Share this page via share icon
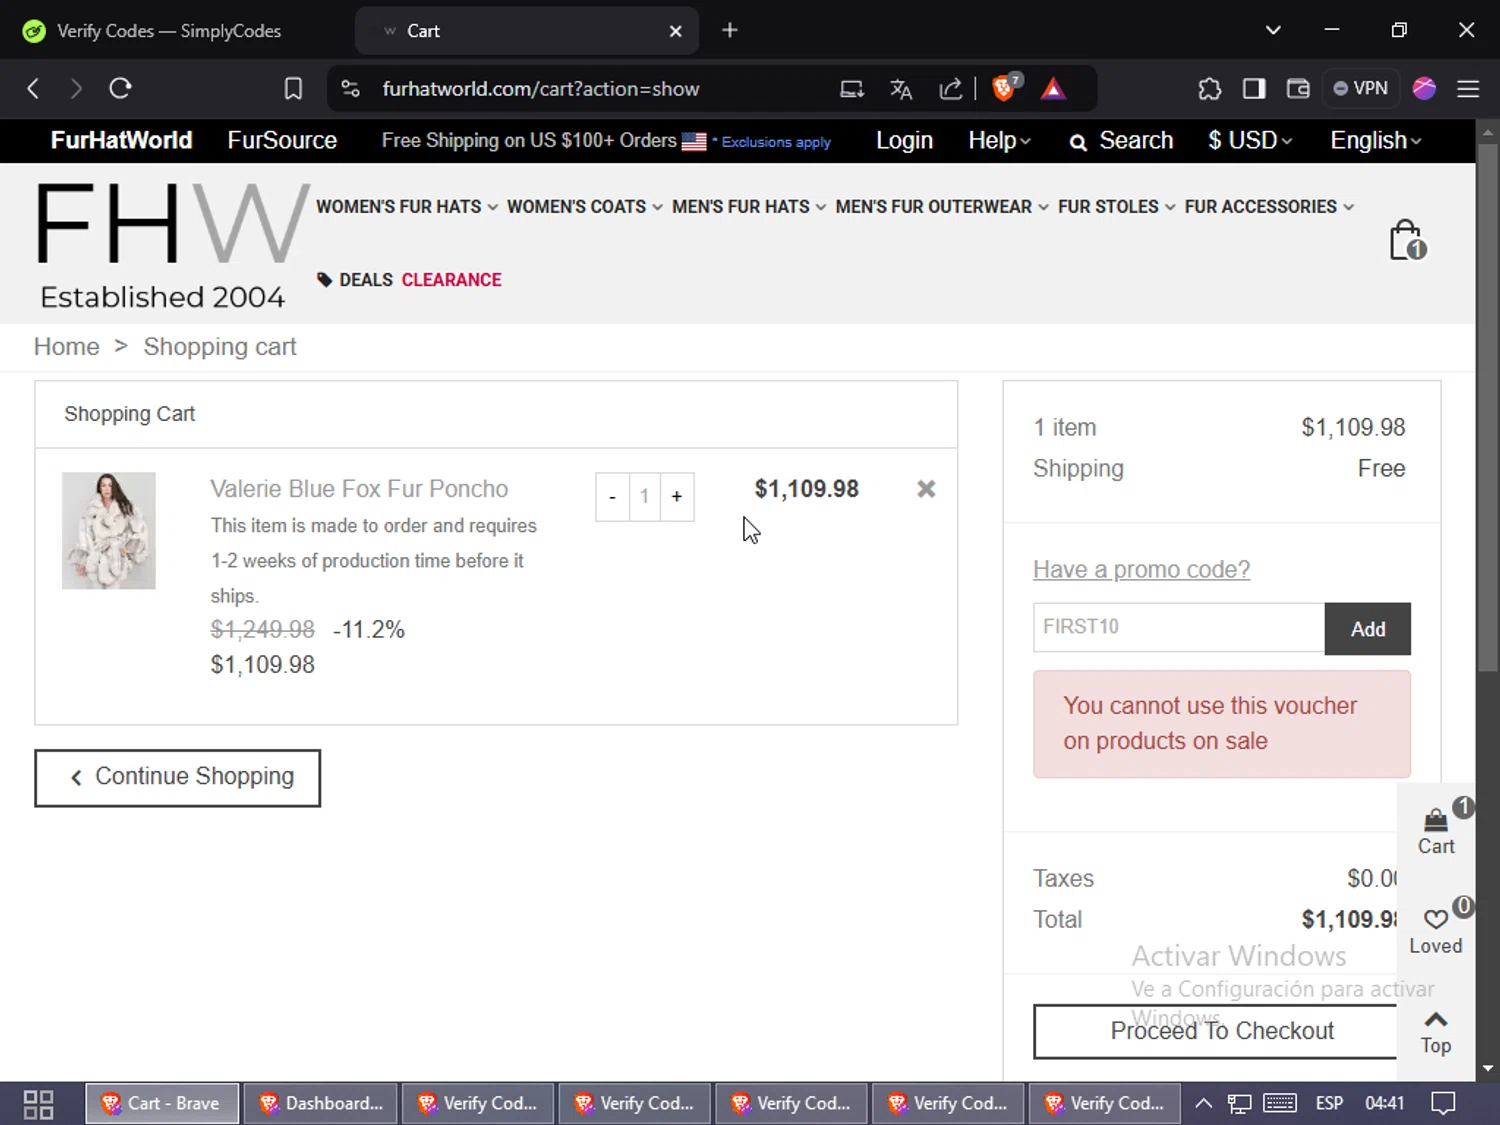The image size is (1500, 1125). click(951, 89)
